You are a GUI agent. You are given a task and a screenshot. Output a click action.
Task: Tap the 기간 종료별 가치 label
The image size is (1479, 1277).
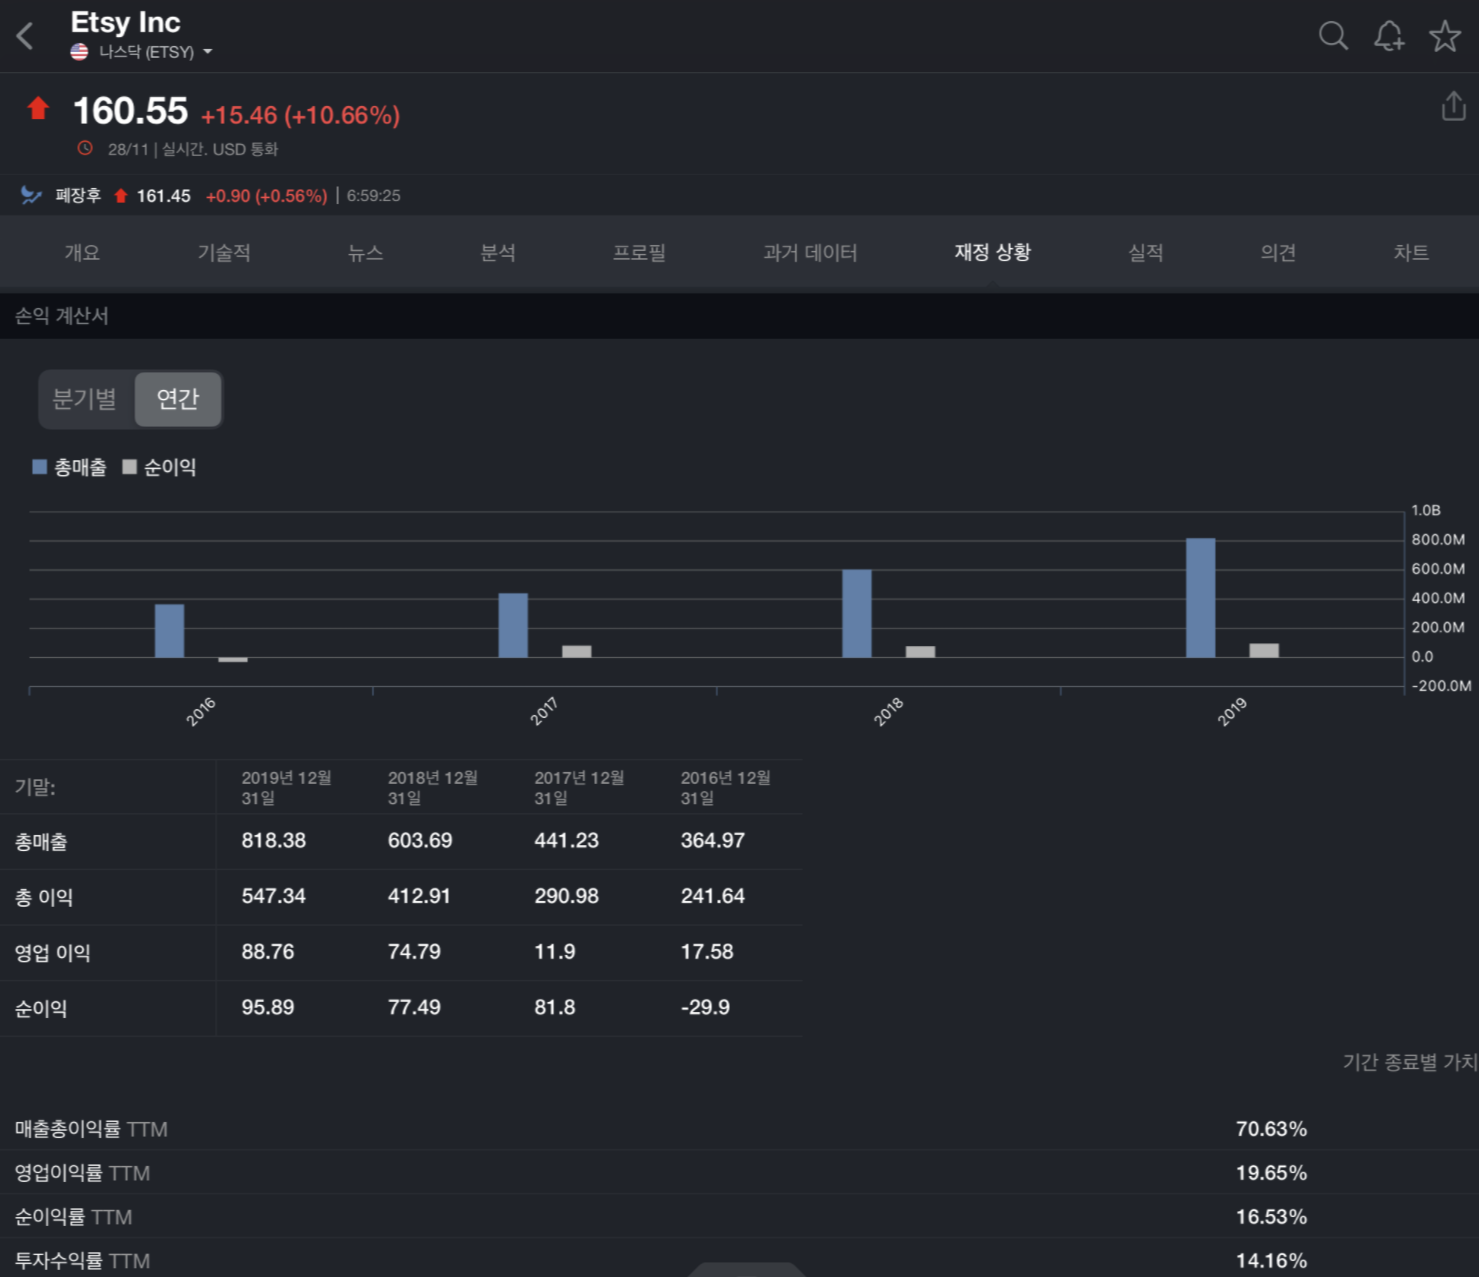(1410, 1062)
